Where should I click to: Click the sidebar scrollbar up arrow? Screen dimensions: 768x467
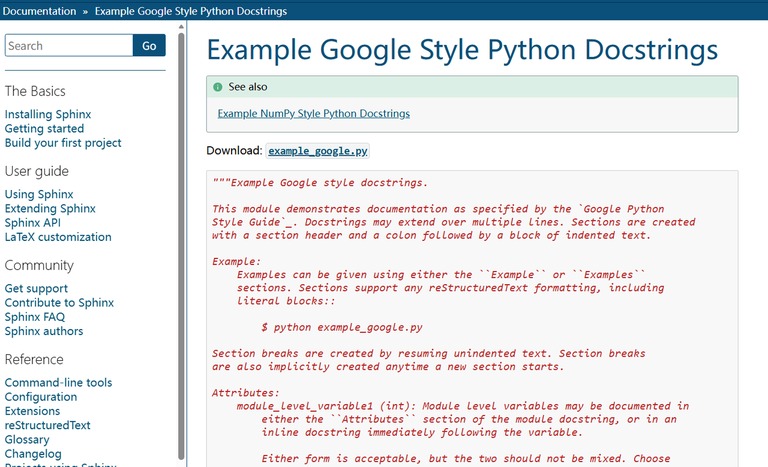pos(181,26)
